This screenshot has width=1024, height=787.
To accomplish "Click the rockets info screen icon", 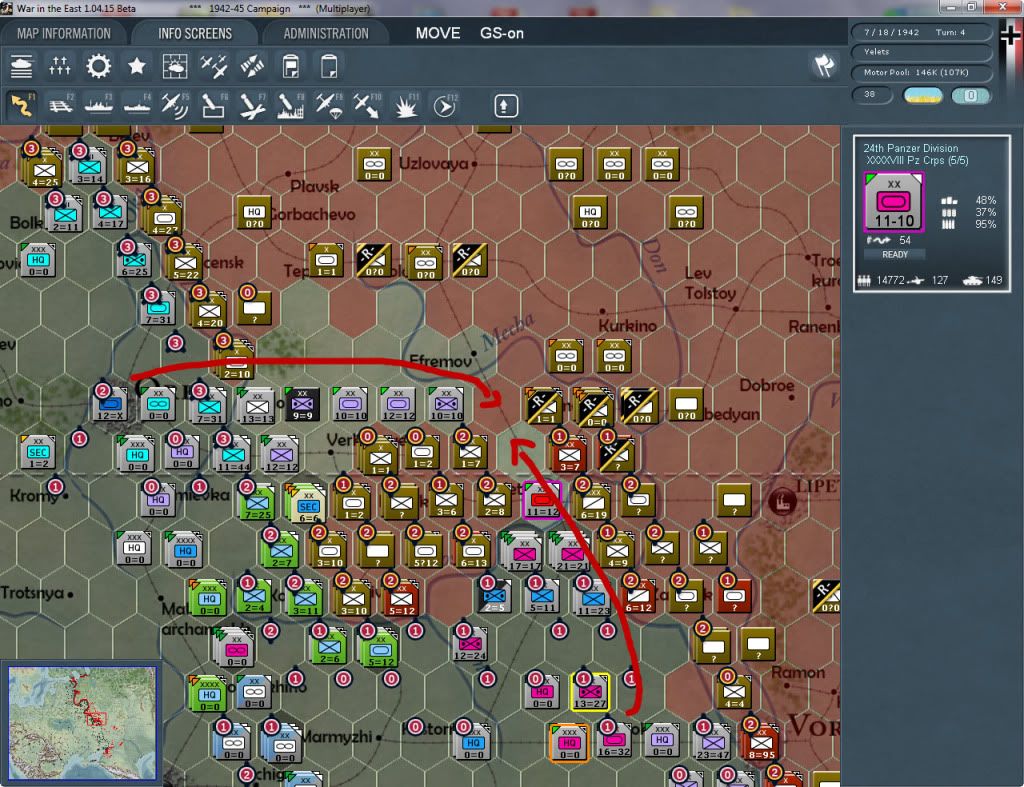I will 252,67.
